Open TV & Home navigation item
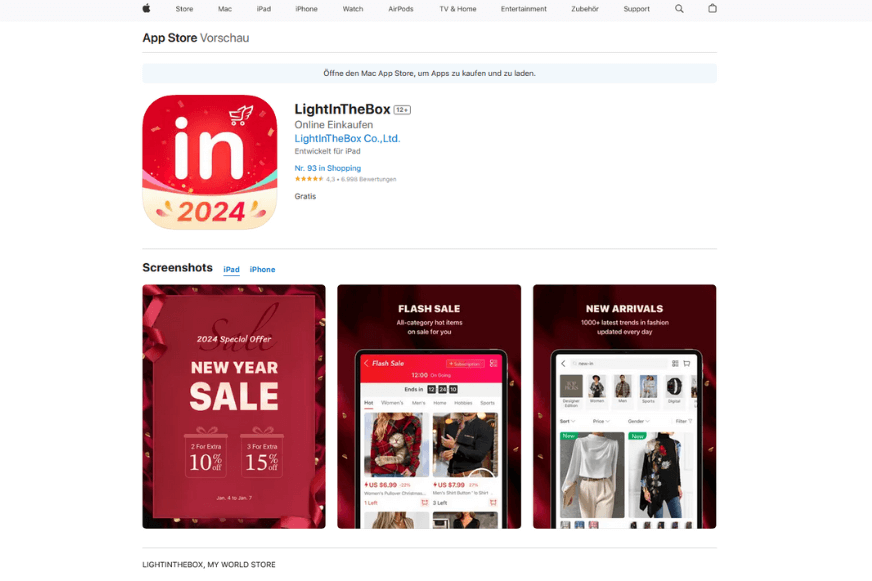The width and height of the screenshot is (872, 581). [x=458, y=9]
